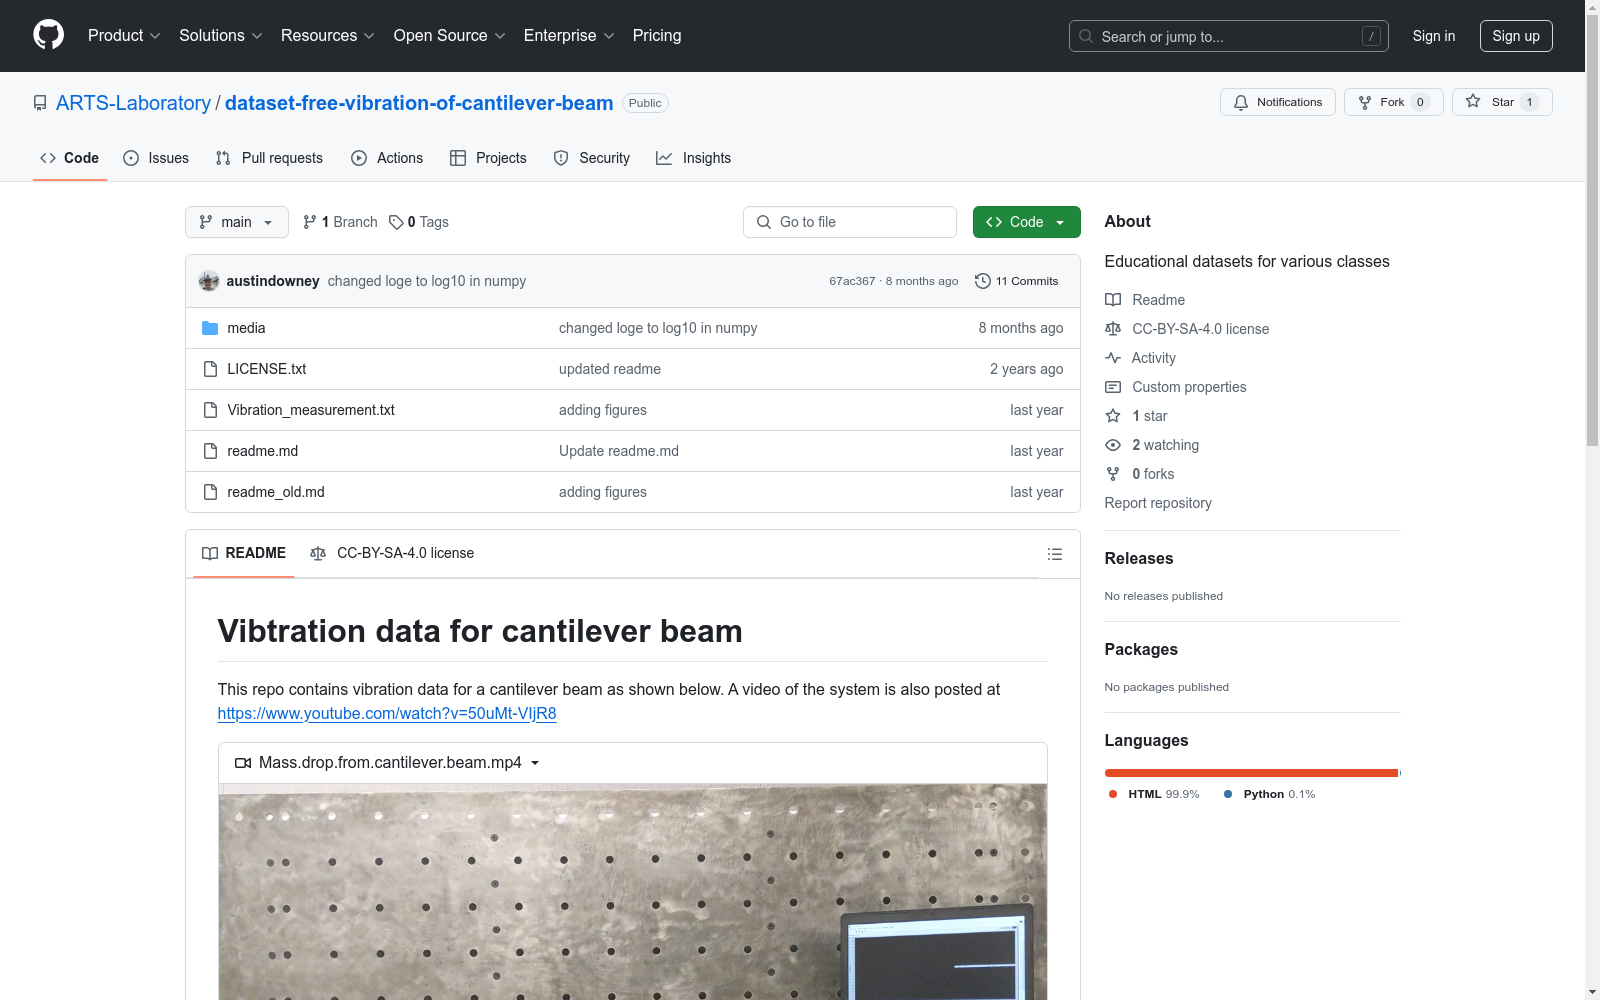This screenshot has height=1000, width=1600.
Task: Click the Go to file search box
Action: [x=850, y=222]
